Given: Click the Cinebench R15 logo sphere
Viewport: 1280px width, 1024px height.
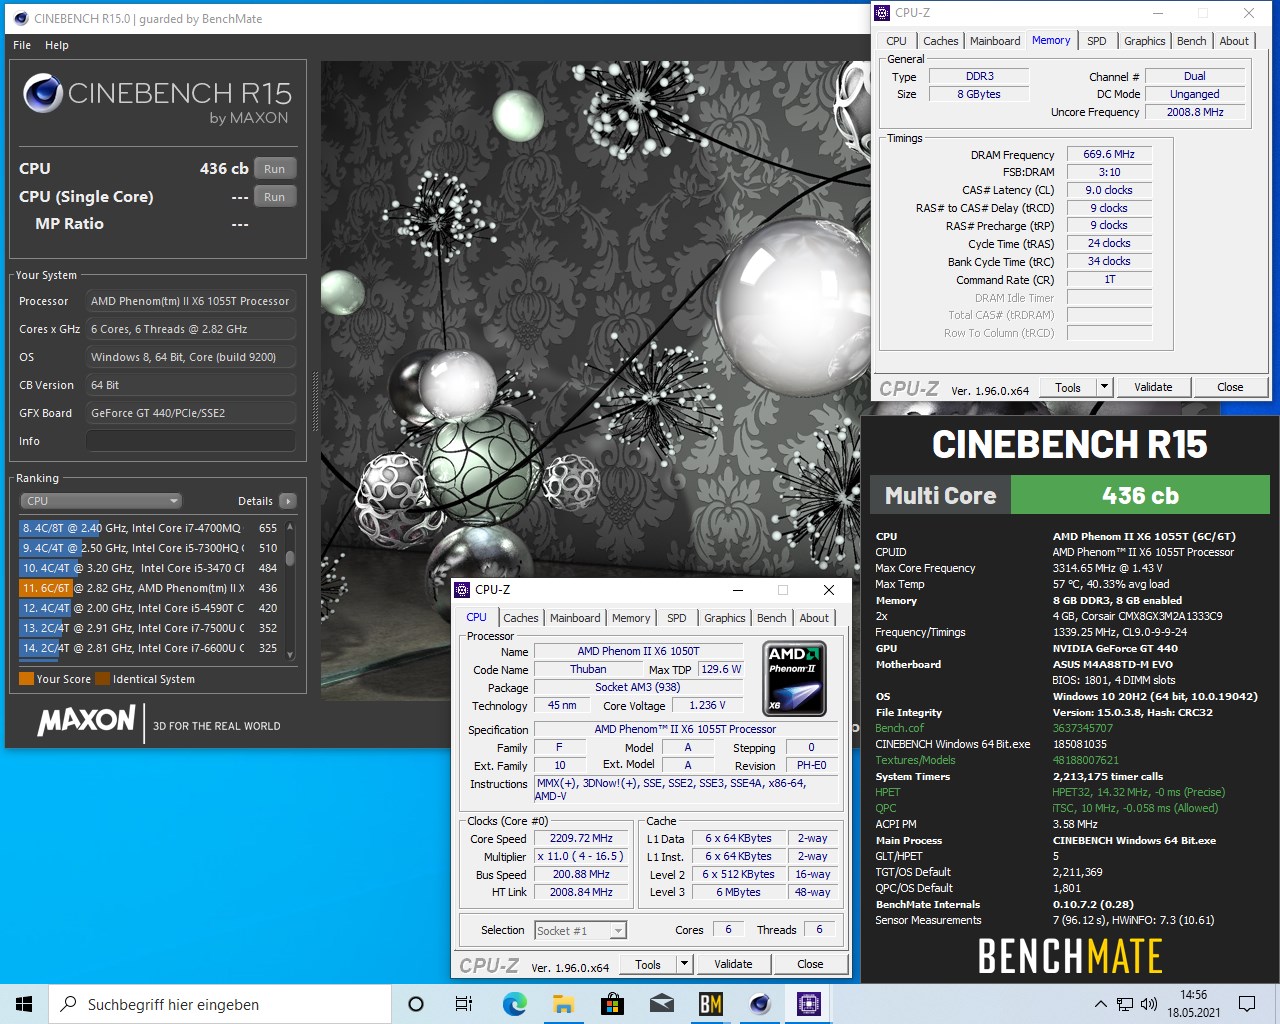Looking at the screenshot, I should click(x=43, y=94).
